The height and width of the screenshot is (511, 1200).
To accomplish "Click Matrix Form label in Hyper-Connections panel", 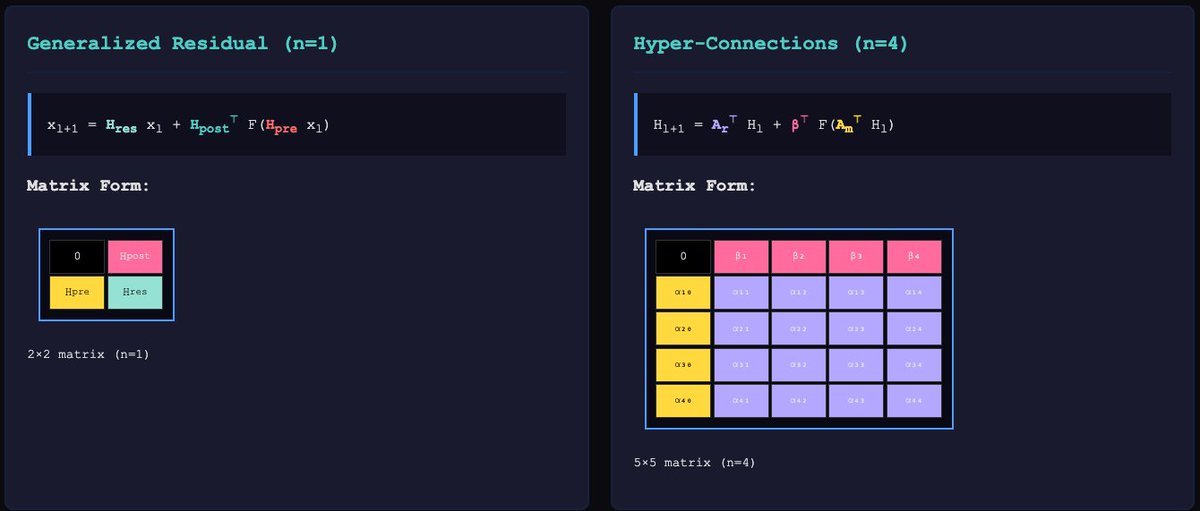I will point(695,185).
